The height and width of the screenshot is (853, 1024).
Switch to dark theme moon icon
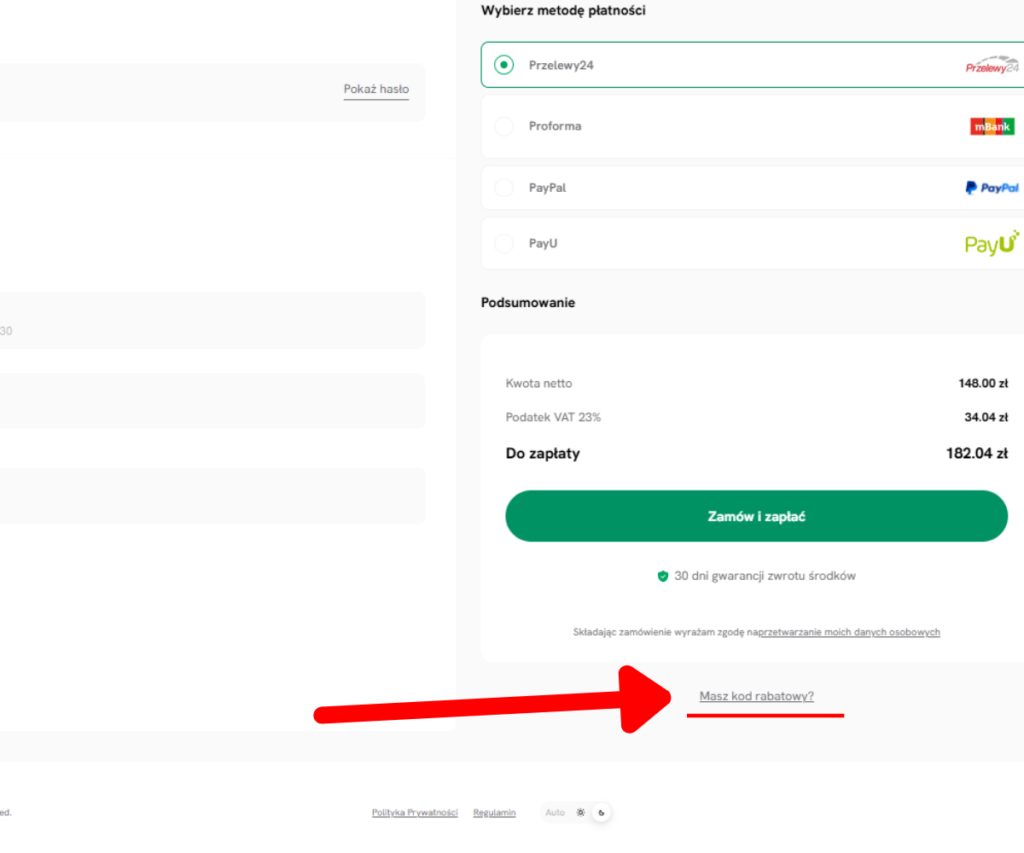tap(601, 813)
